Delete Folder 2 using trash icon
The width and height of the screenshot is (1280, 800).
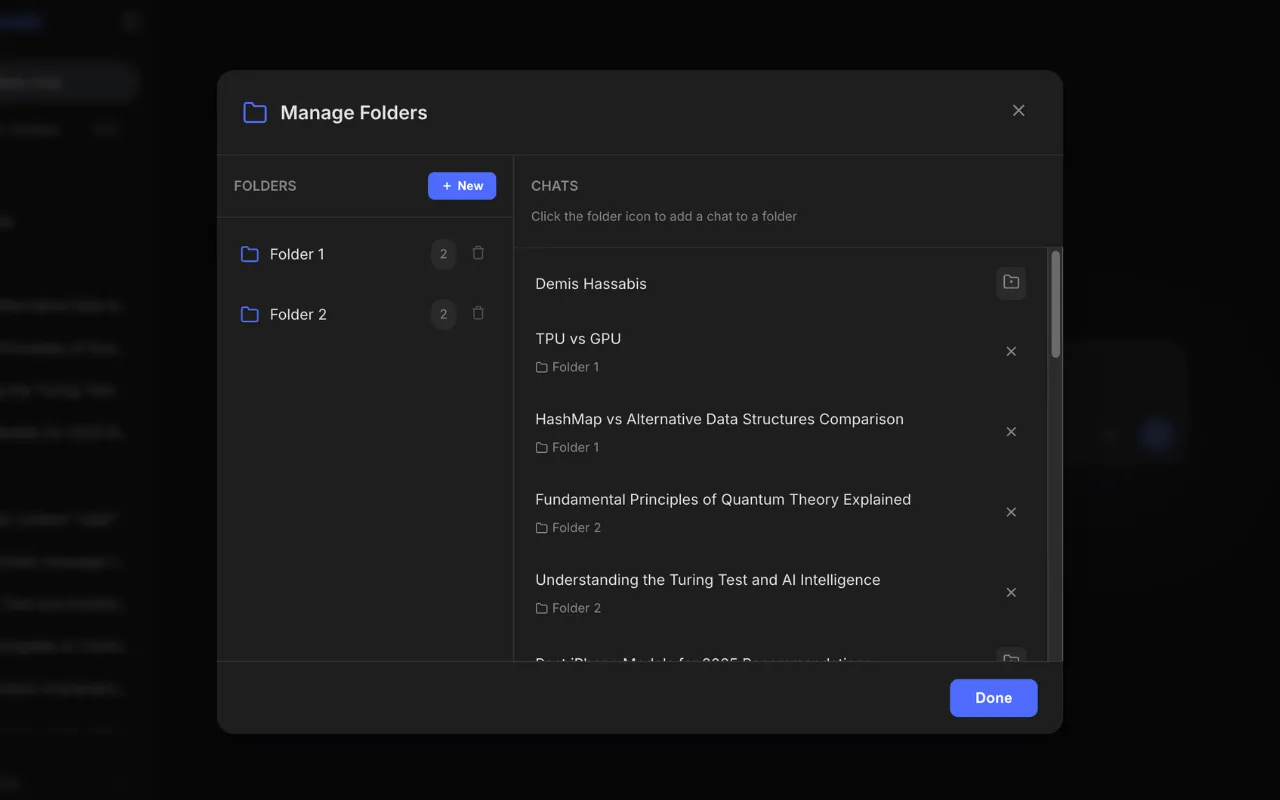tap(478, 314)
